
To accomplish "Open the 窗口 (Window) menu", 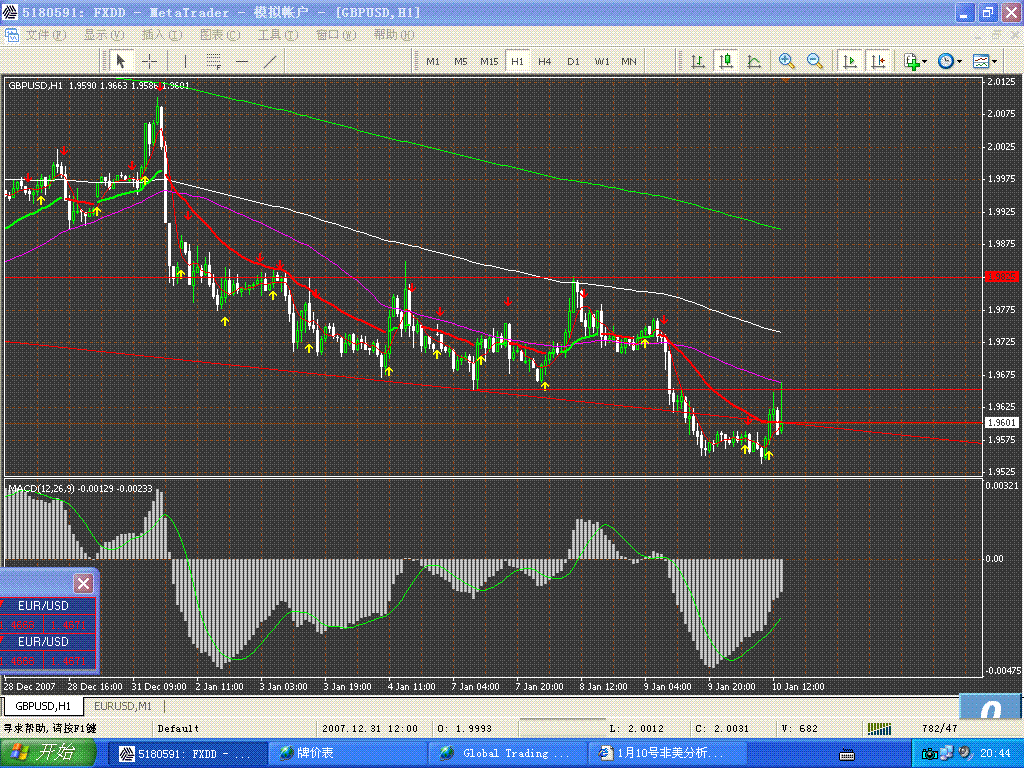I will (x=336, y=35).
